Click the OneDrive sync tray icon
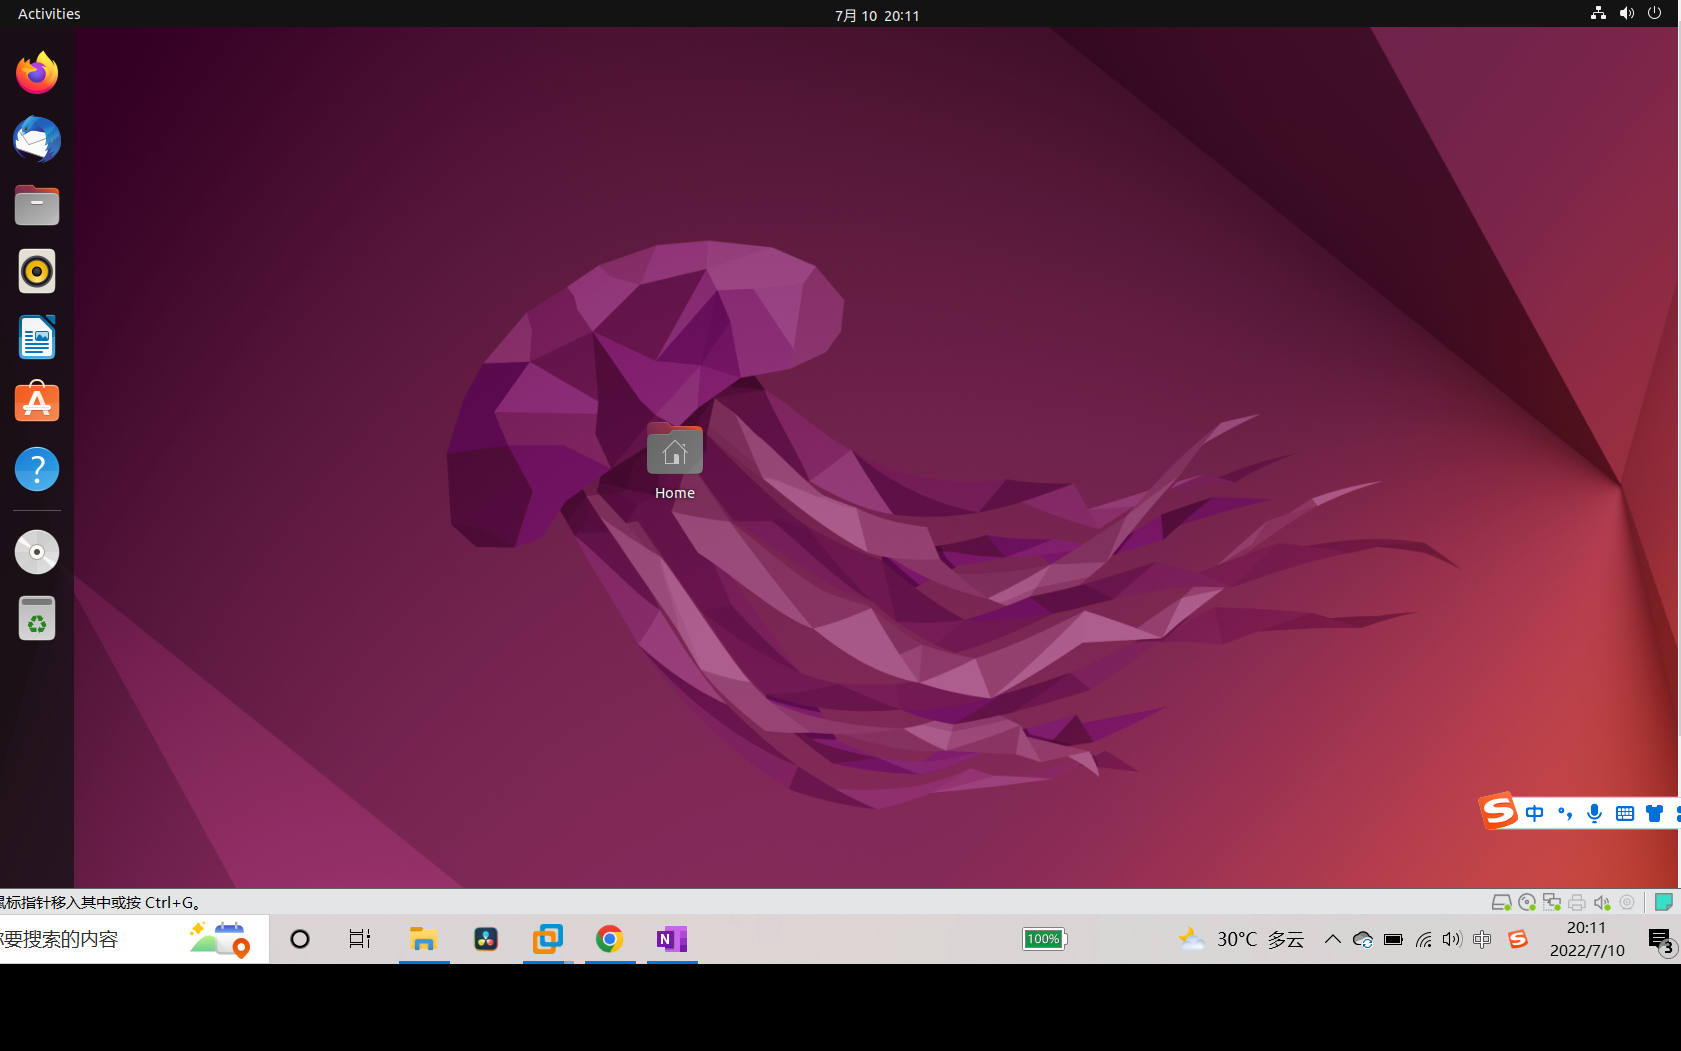The height and width of the screenshot is (1051, 1681). click(1363, 939)
